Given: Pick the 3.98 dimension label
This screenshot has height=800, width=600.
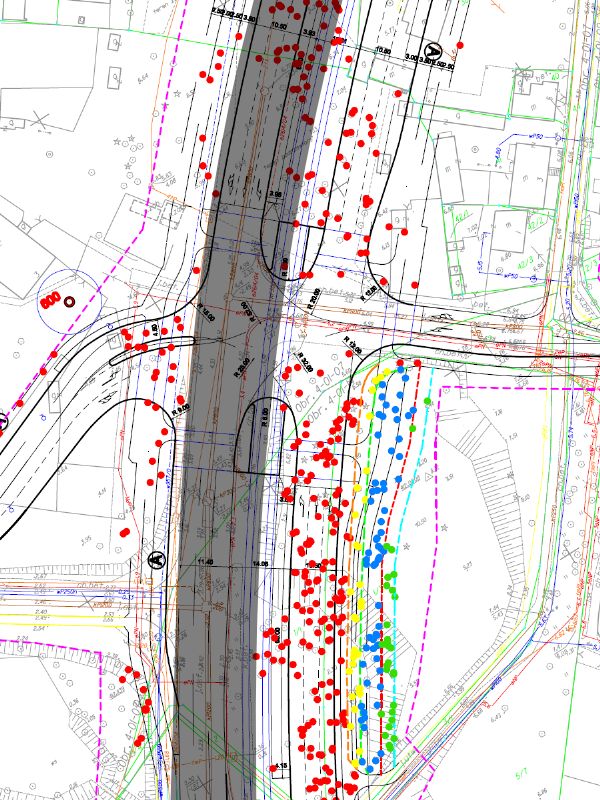Looking at the screenshot, I should coord(276,194).
